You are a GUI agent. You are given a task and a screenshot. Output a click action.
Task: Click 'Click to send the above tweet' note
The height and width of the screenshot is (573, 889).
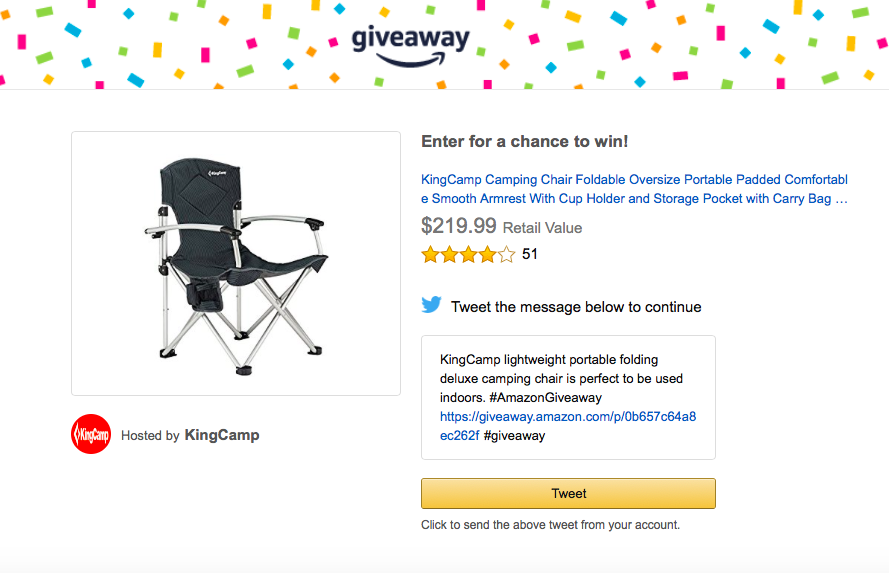[x=550, y=525]
